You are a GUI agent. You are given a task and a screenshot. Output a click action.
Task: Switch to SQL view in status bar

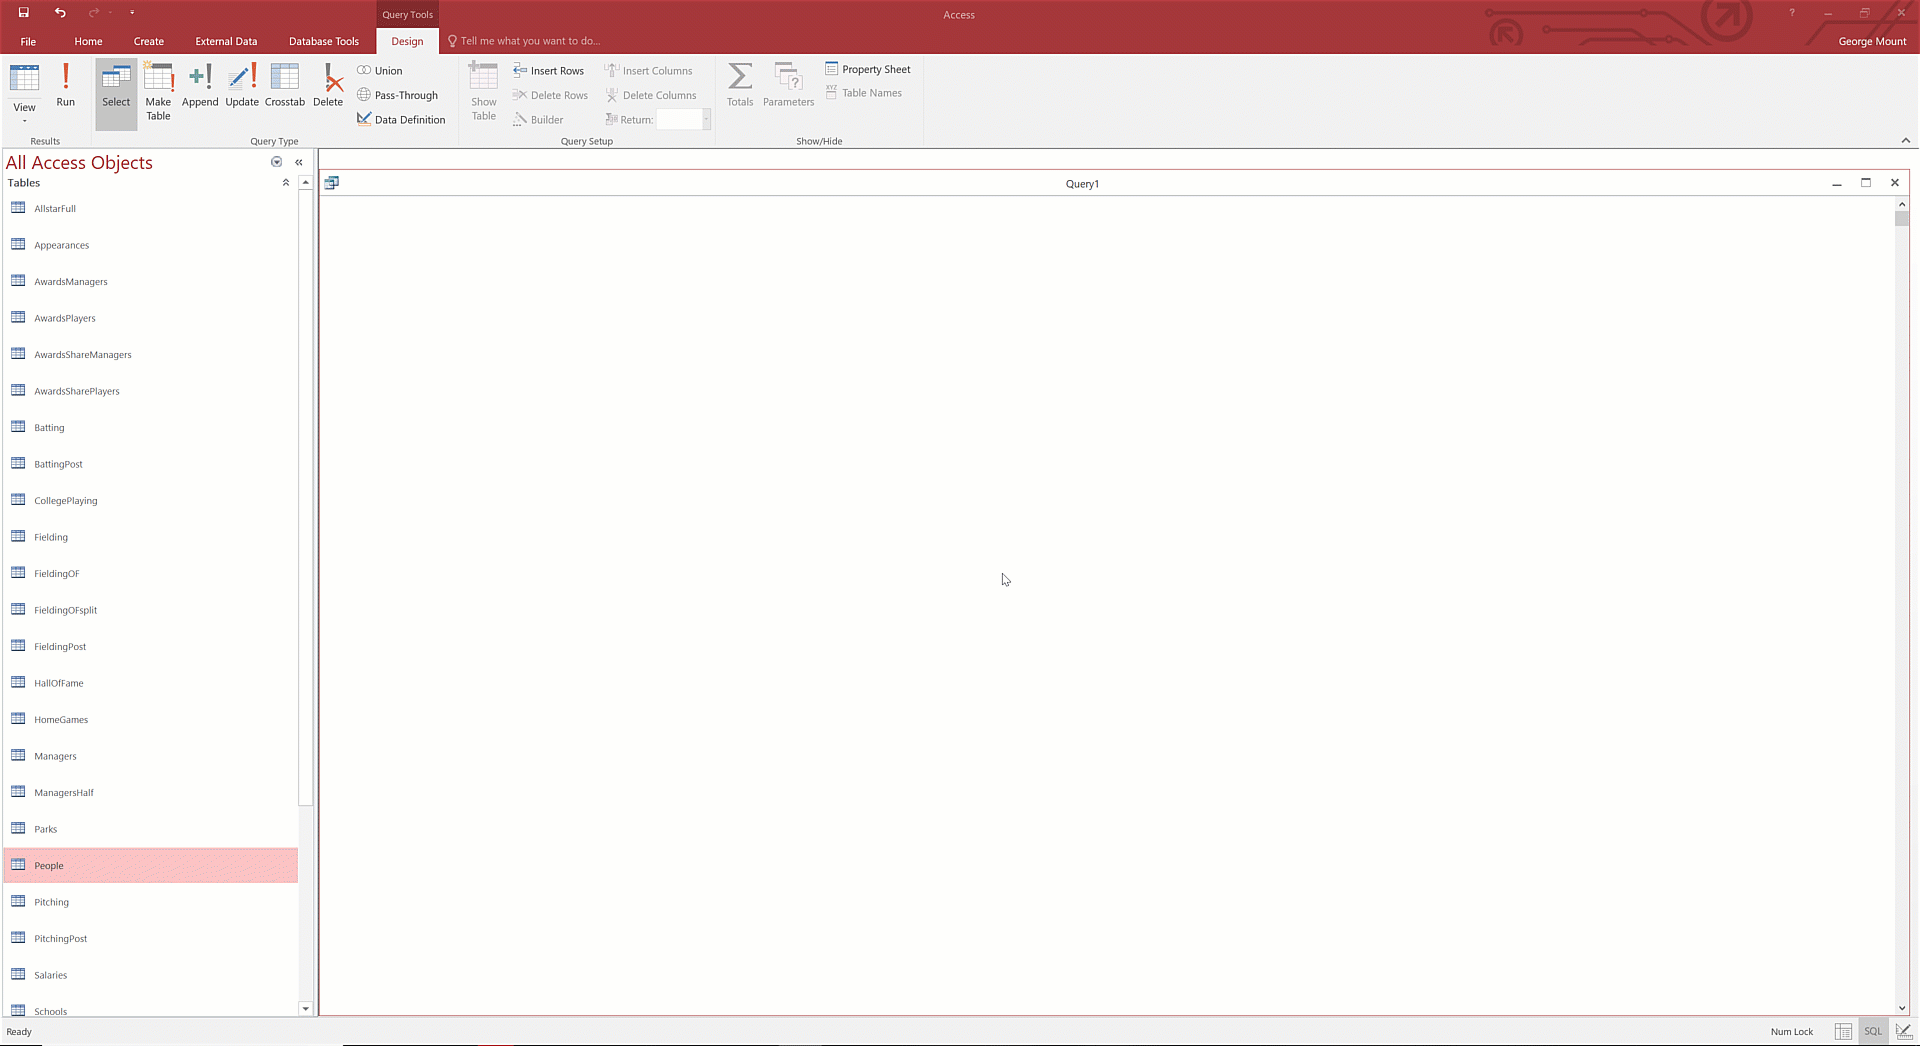coord(1873,1031)
